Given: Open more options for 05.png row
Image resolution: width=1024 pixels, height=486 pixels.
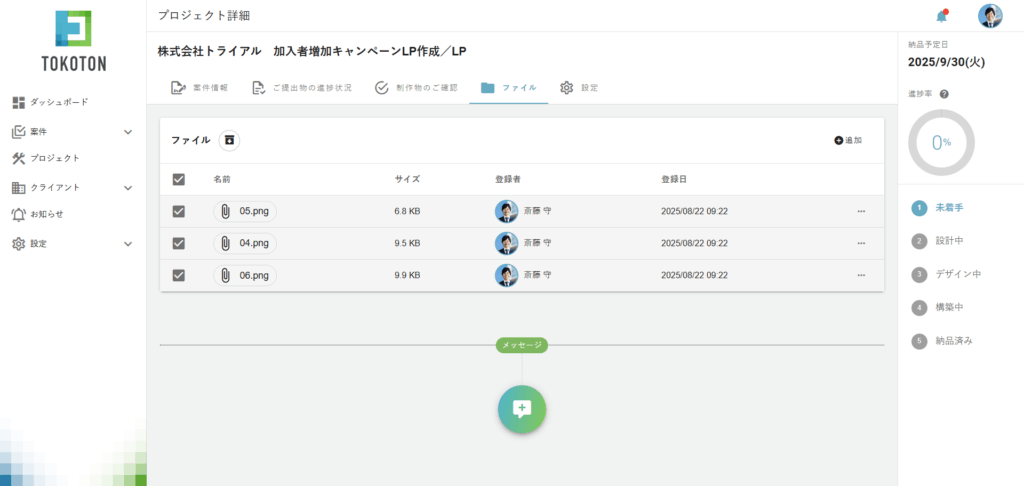Looking at the screenshot, I should [x=861, y=211].
